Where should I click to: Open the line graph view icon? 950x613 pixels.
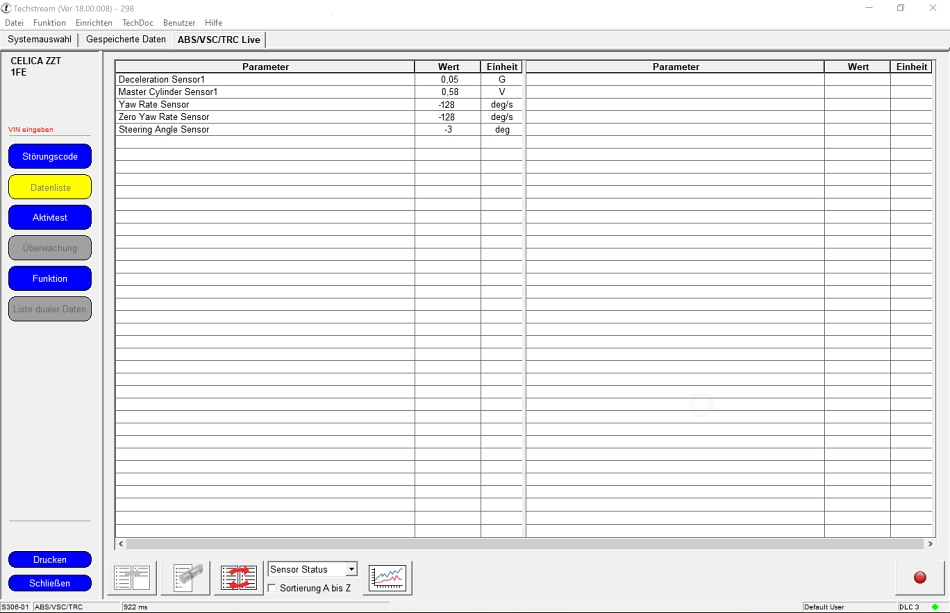point(387,578)
